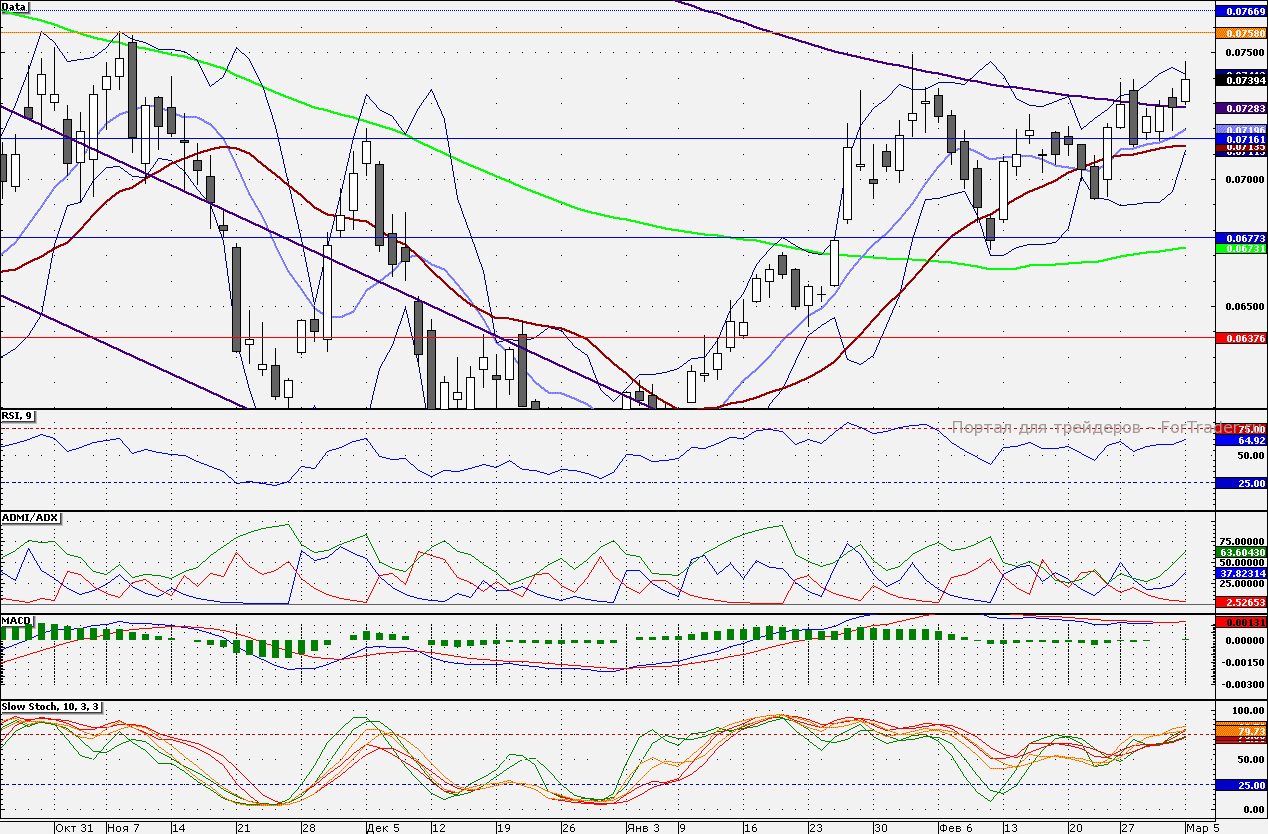Click the Мар 5 date marker
The width and height of the screenshot is (1268, 834).
pos(1202,827)
